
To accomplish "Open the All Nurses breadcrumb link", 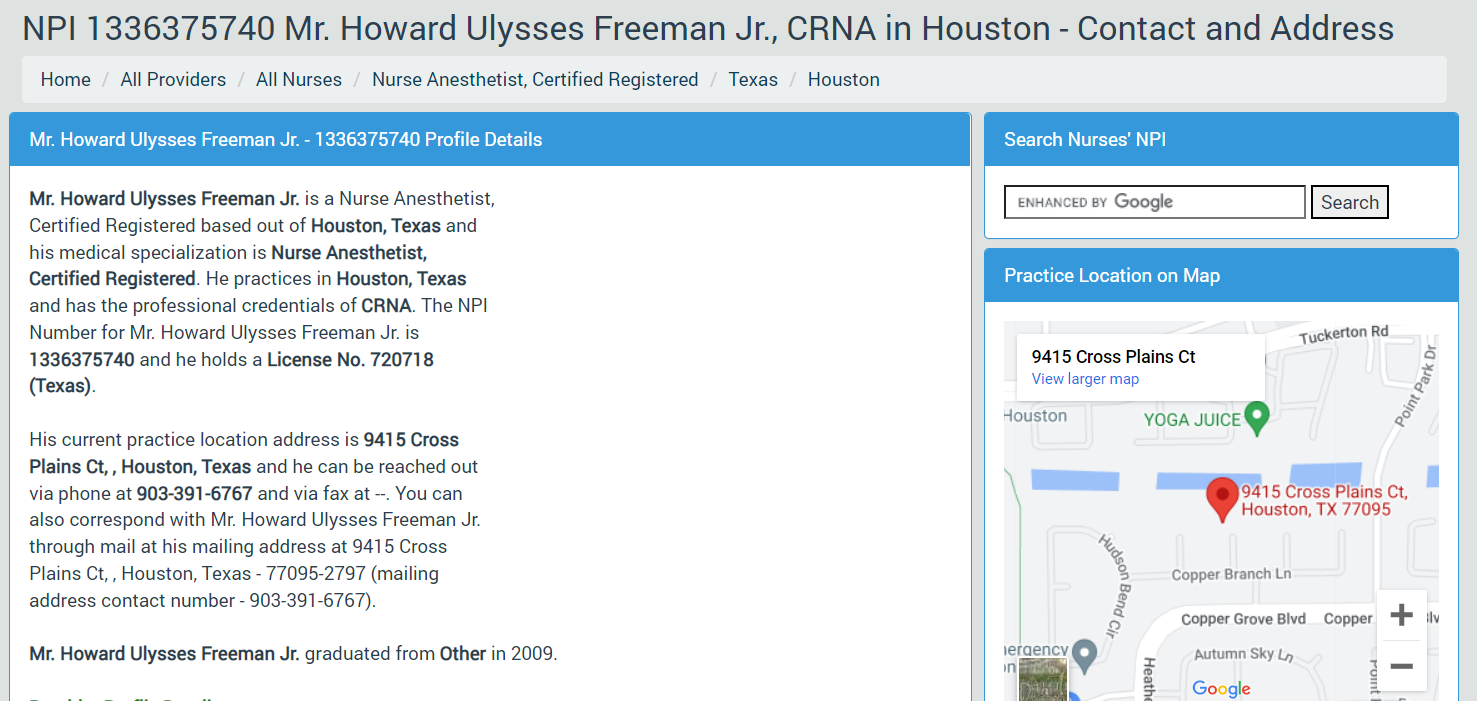I will [299, 79].
